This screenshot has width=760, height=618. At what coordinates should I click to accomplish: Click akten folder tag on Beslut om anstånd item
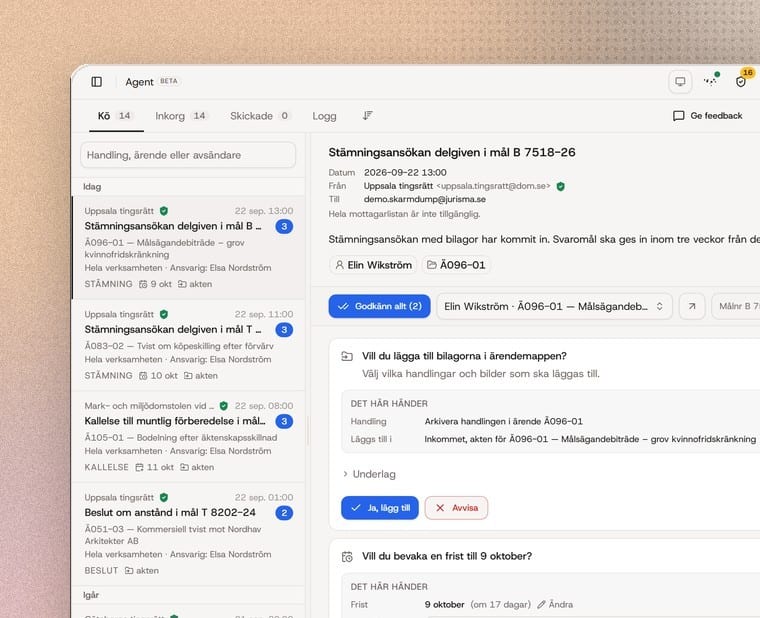pyautogui.click(x=142, y=570)
